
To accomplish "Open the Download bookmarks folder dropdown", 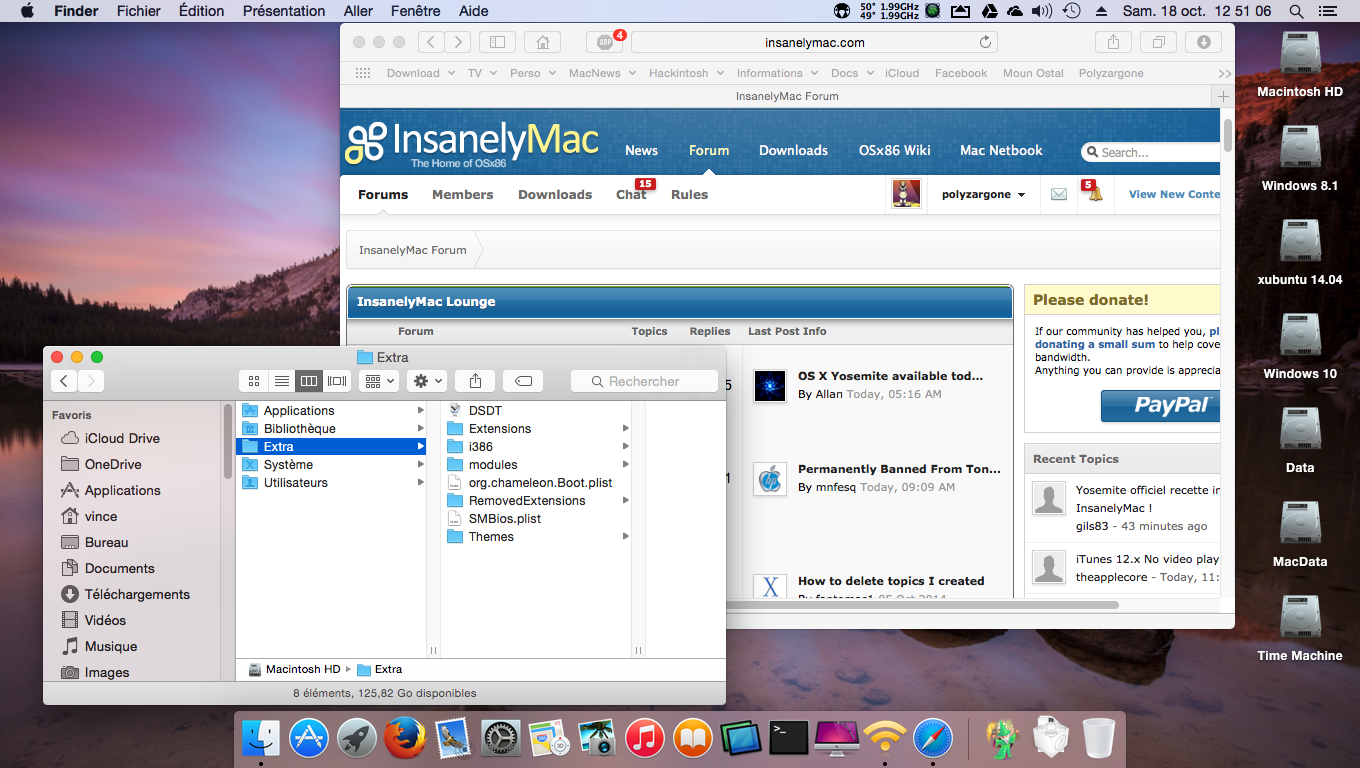I will pos(420,73).
